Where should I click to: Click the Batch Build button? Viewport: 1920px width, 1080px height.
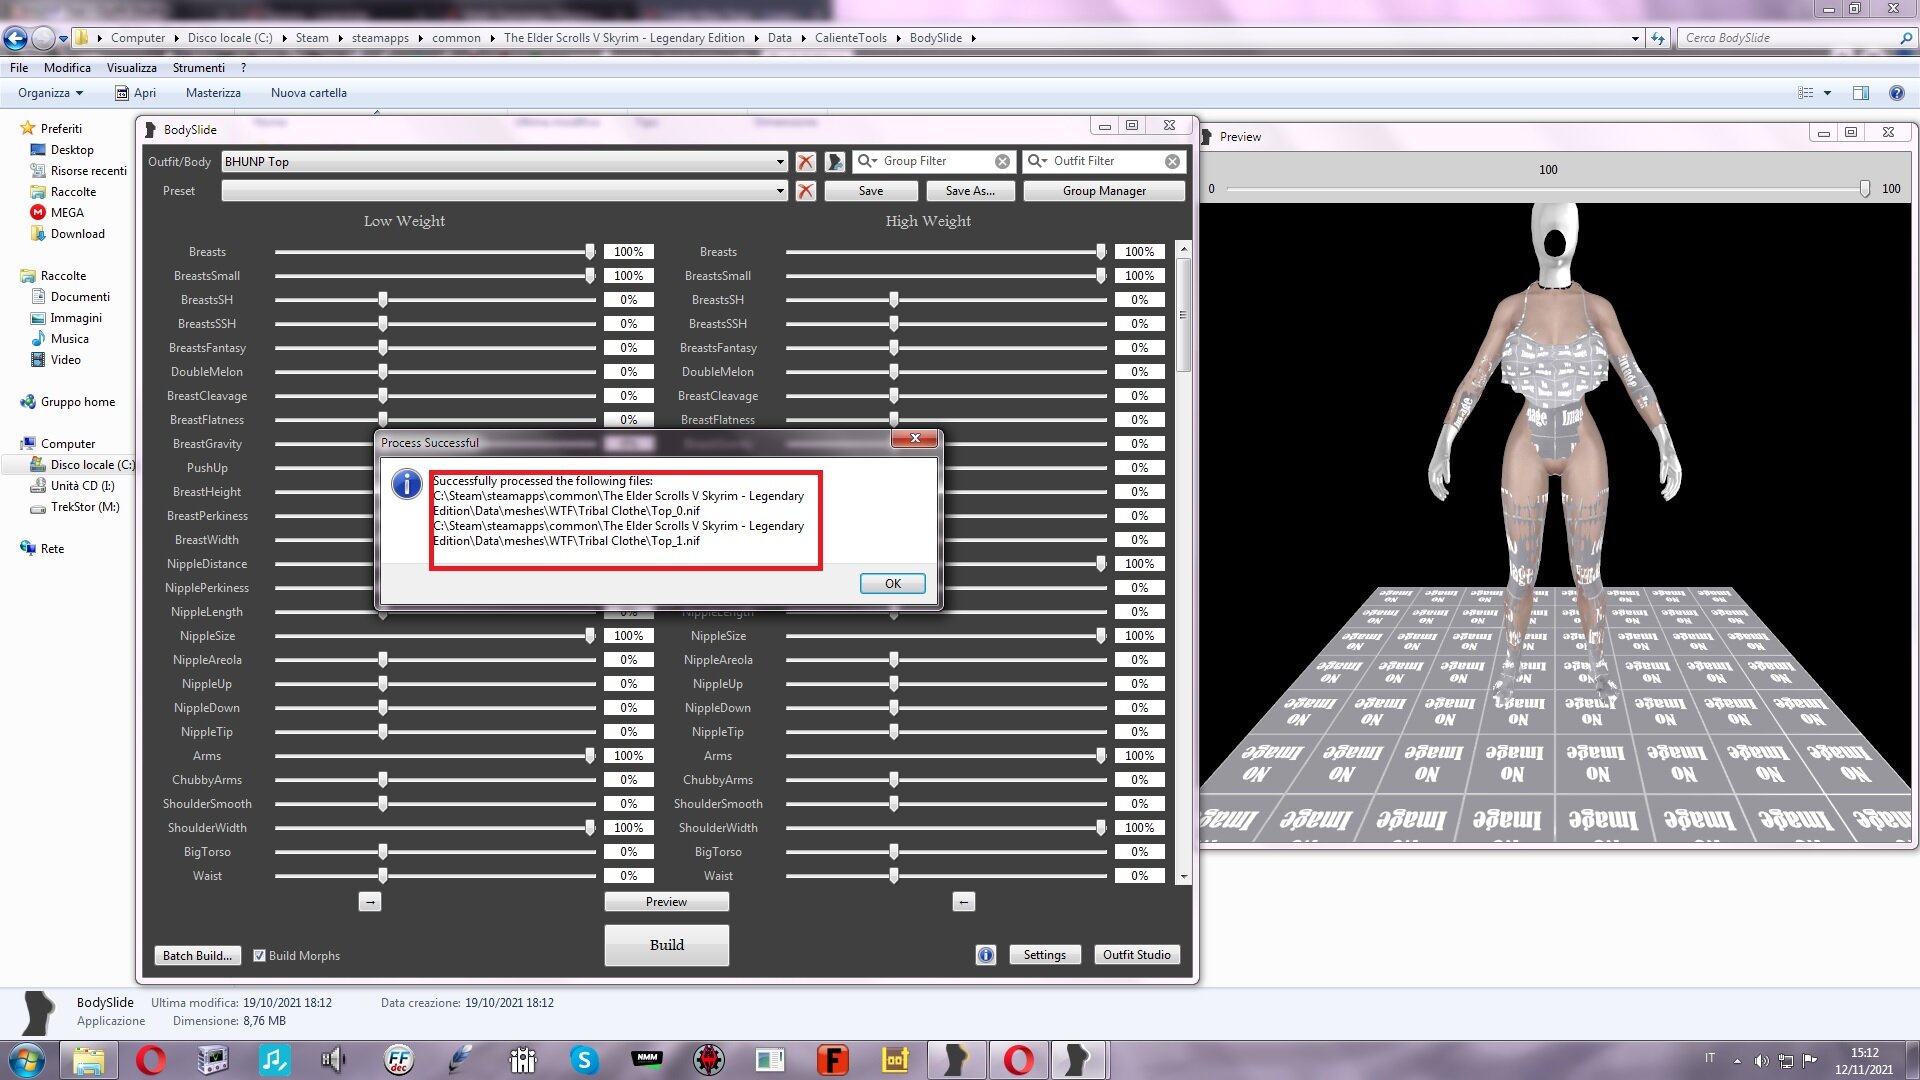point(197,955)
